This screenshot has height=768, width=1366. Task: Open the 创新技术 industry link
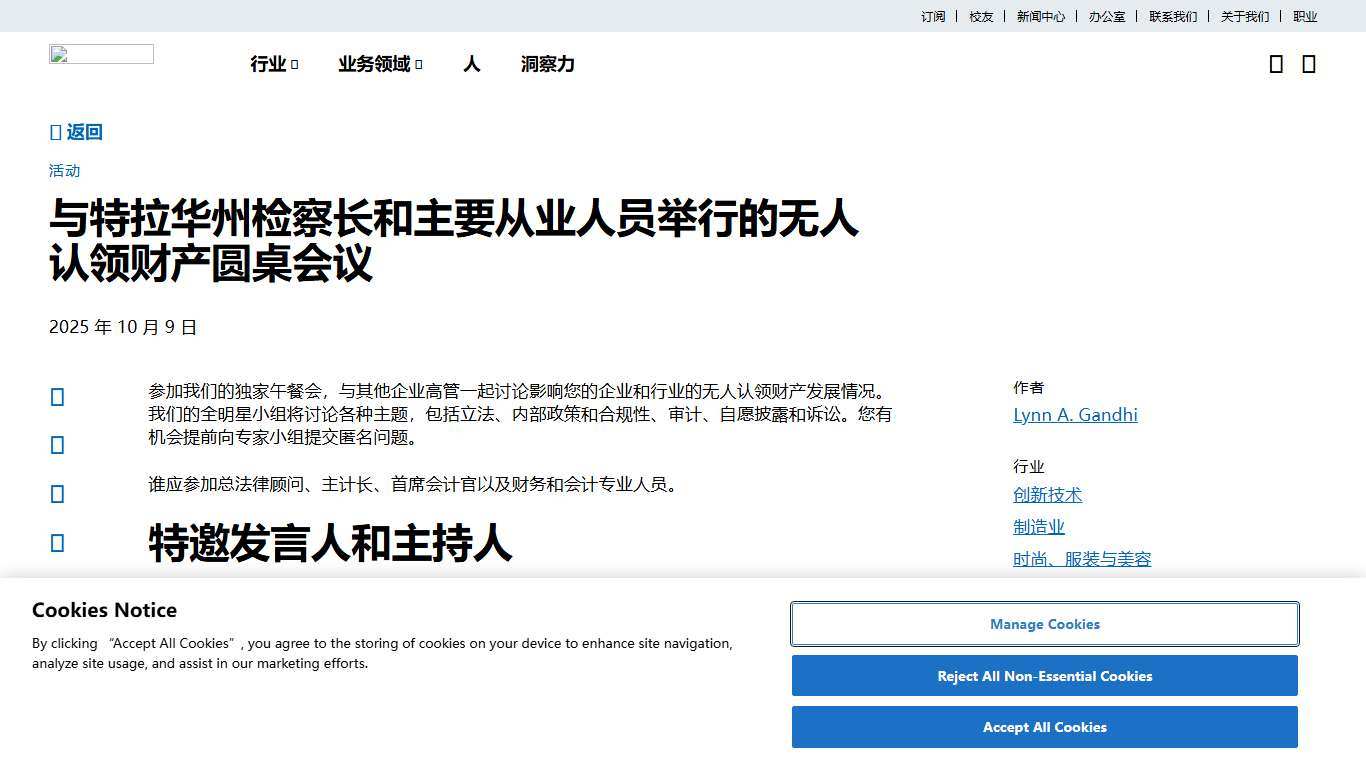pos(1047,495)
